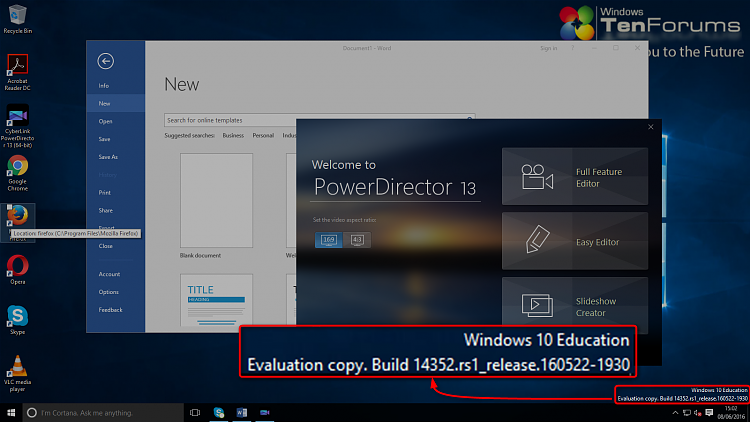Open the Full Feature Editor in PowerDirector
The height and width of the screenshot is (422, 750).
[574, 177]
